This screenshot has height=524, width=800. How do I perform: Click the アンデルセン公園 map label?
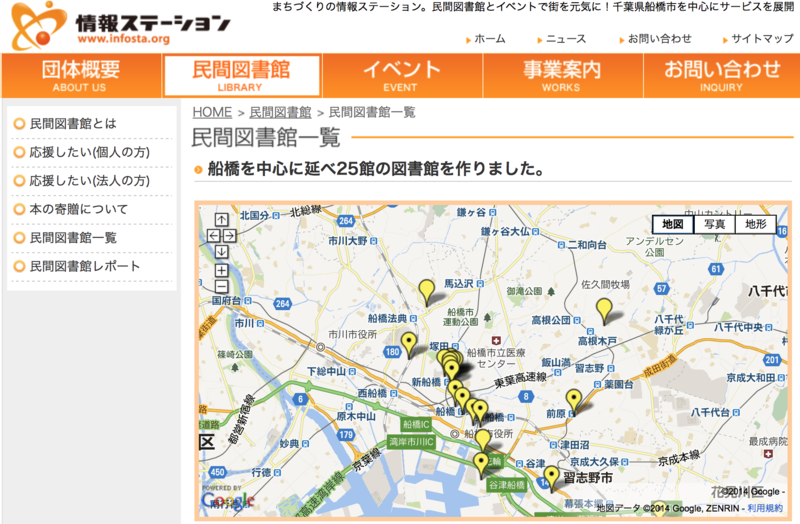tap(655, 246)
